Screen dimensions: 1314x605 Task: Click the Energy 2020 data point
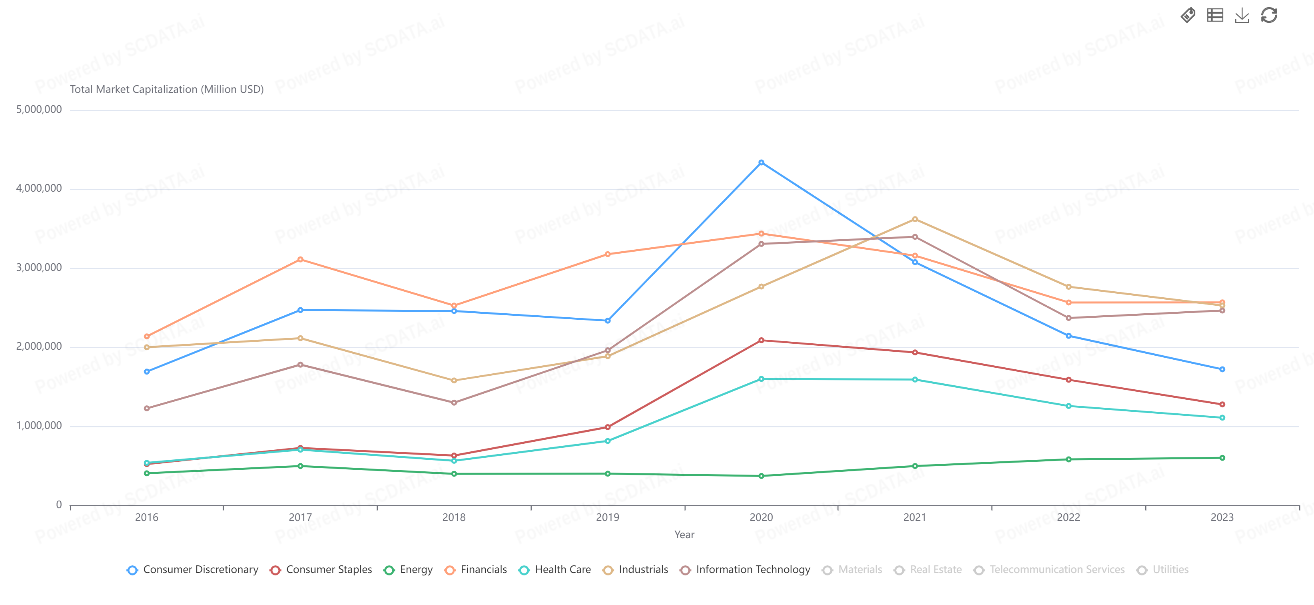pos(761,476)
